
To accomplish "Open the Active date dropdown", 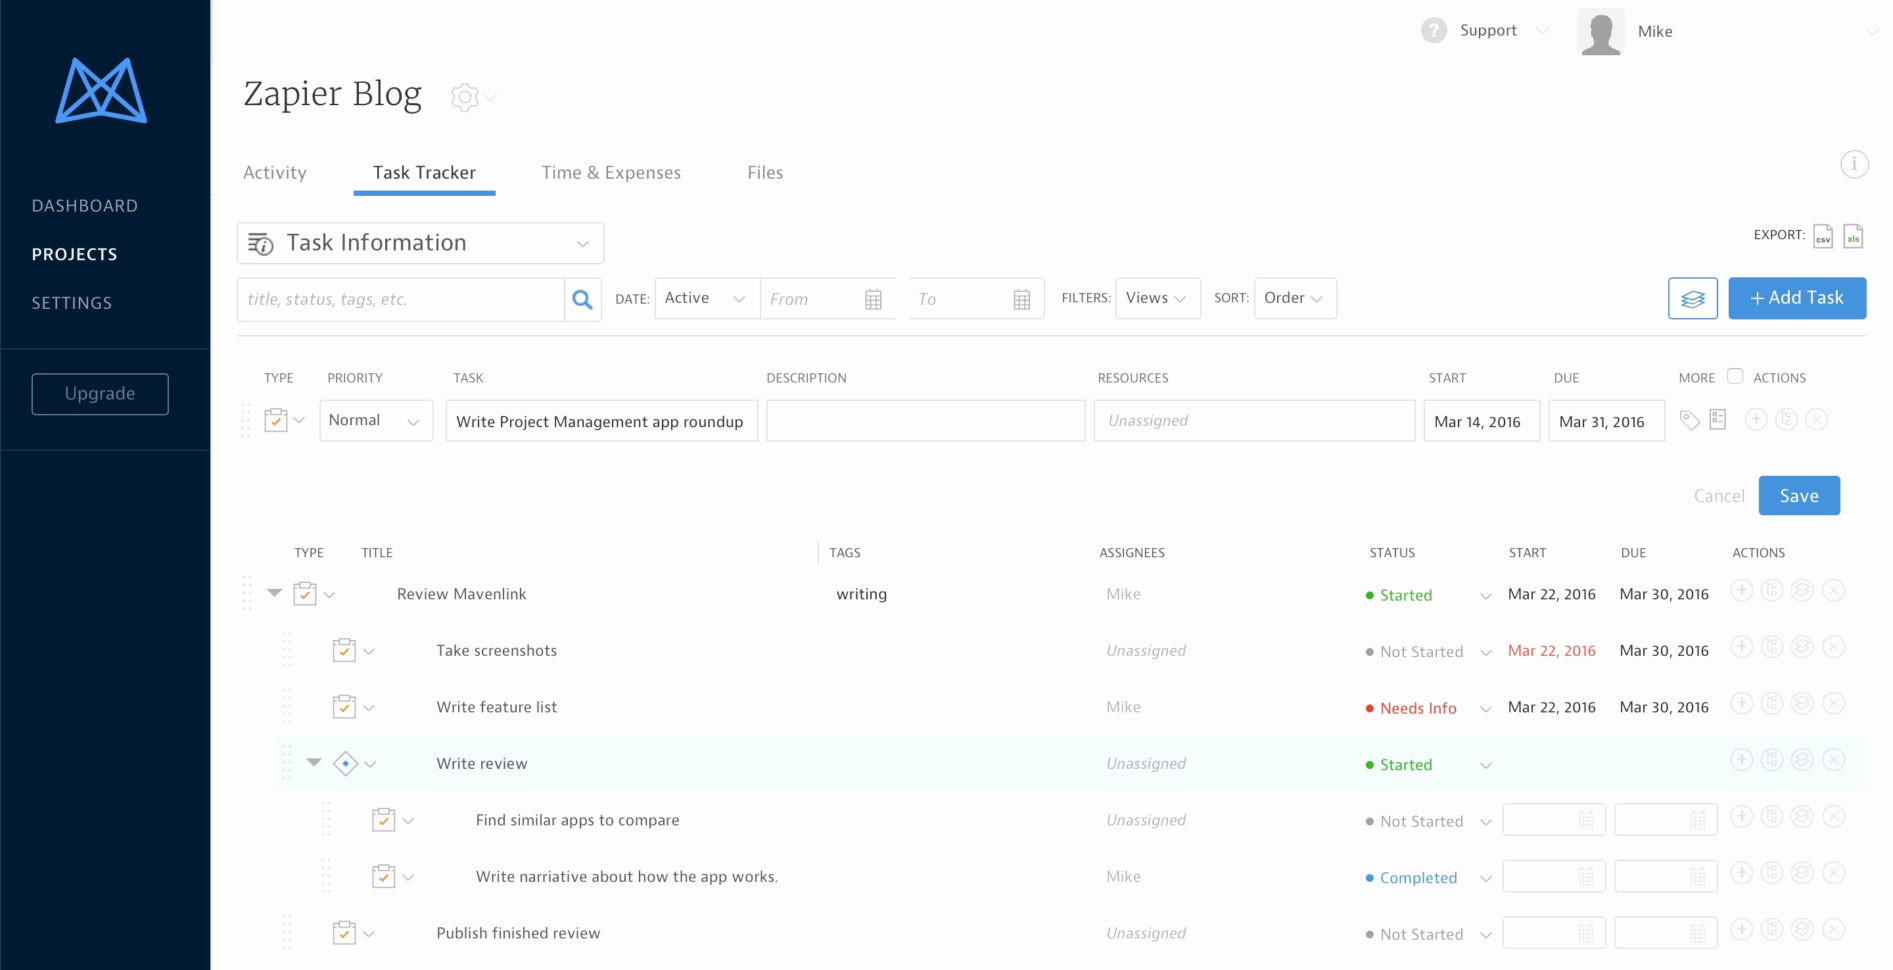I will 707,298.
